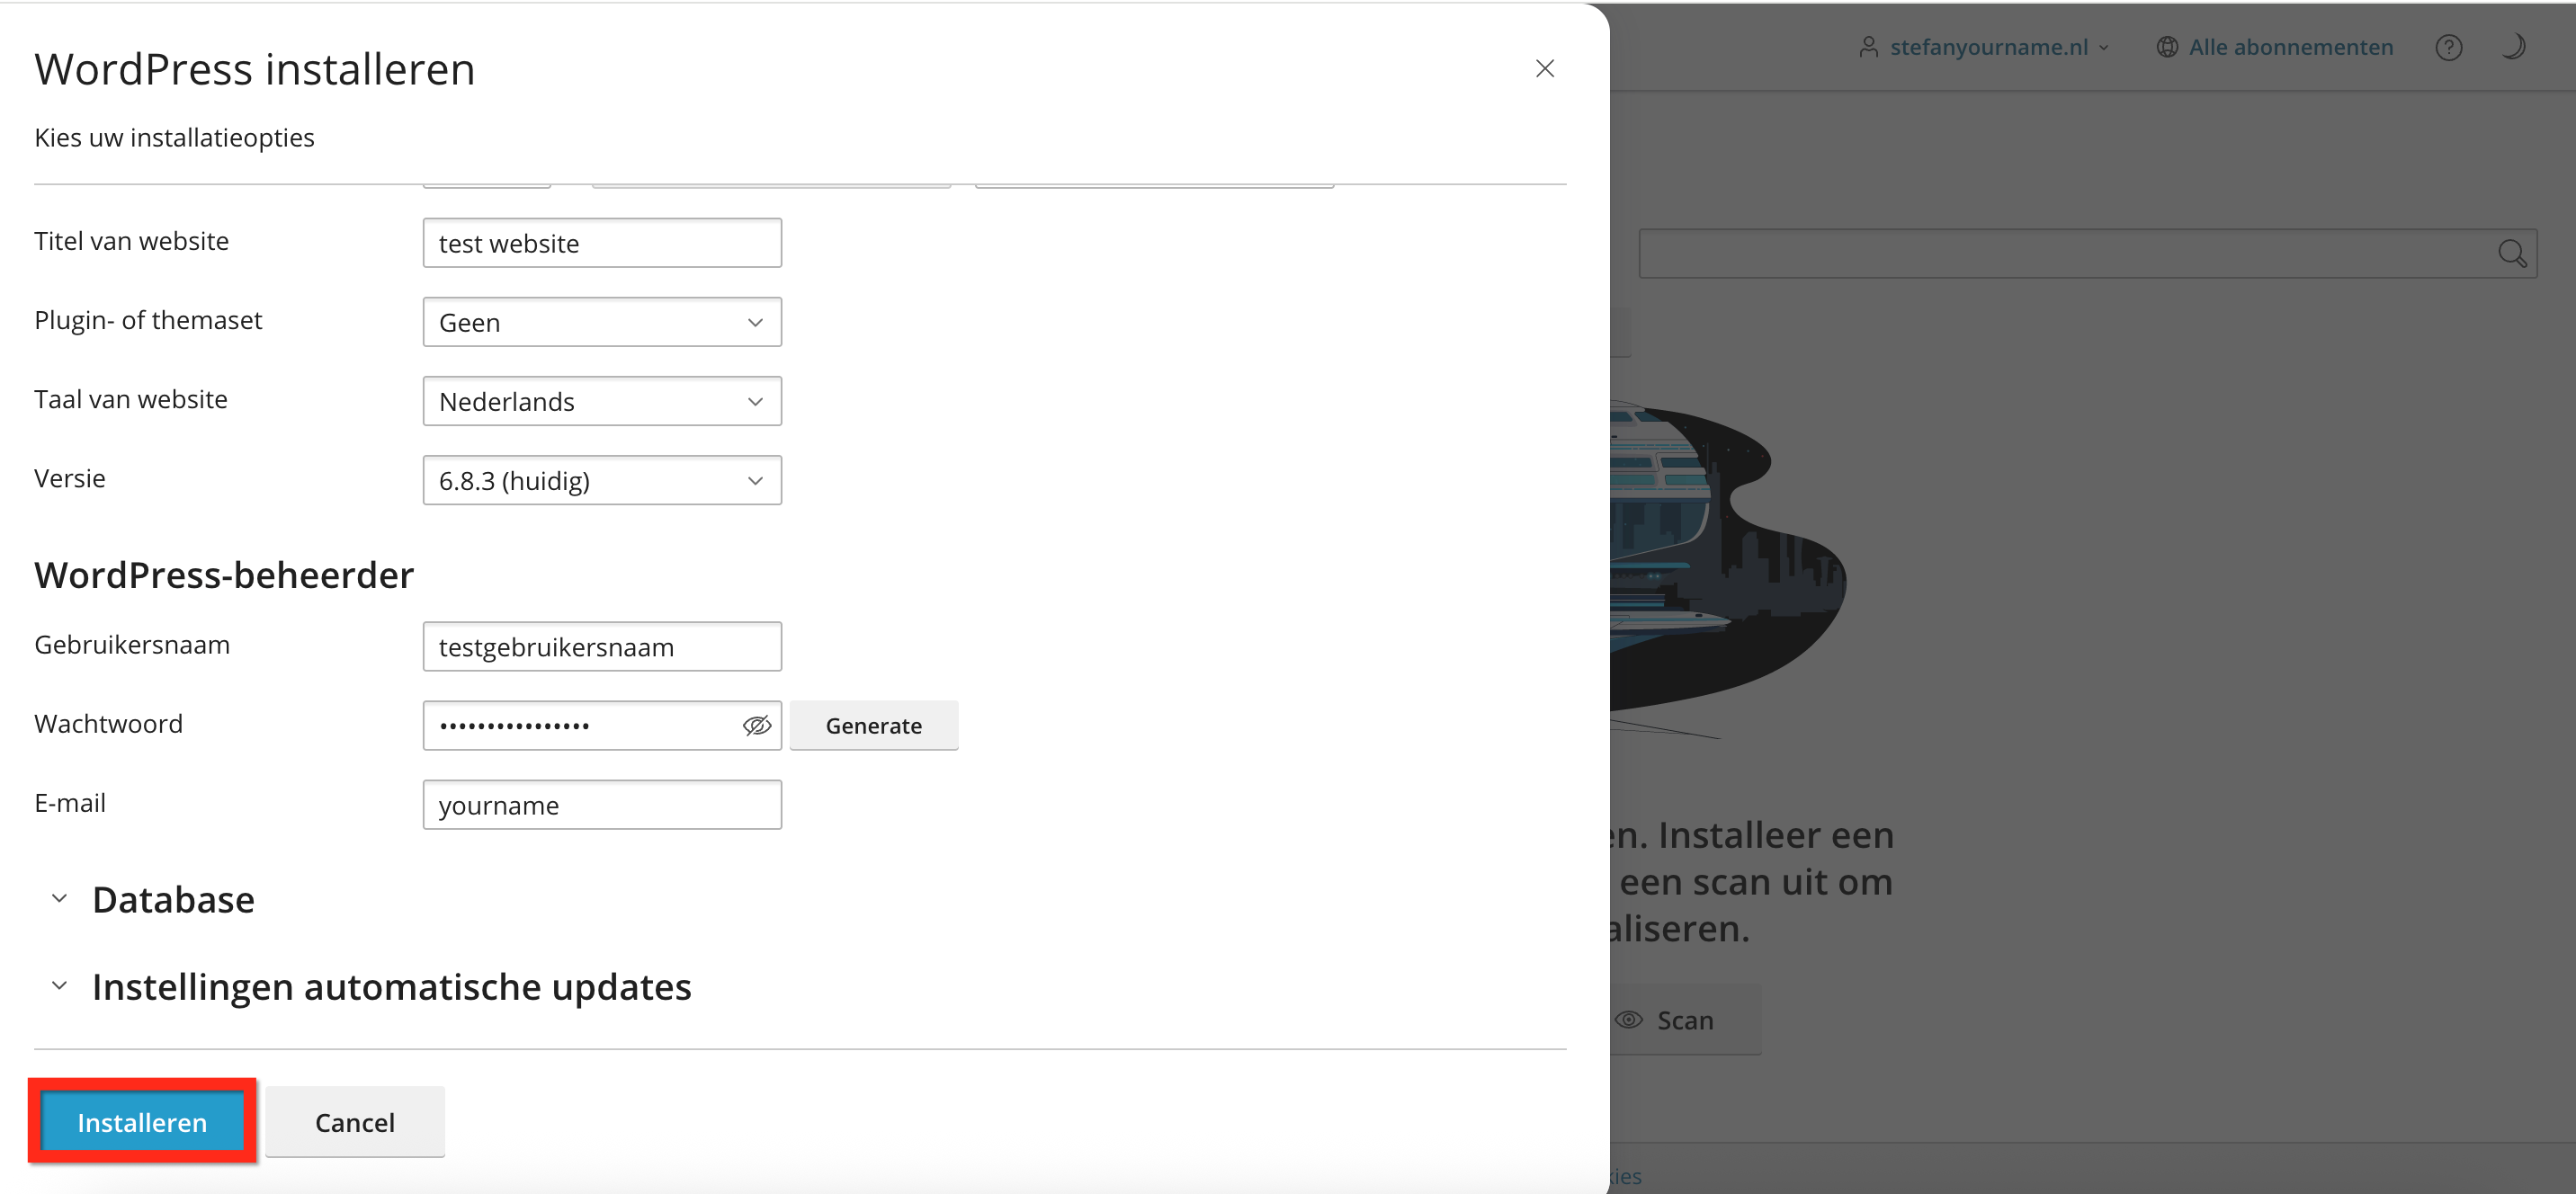Screen dimensions: 2576x1194
Task: Open the Taal van website dropdown
Action: coord(602,401)
